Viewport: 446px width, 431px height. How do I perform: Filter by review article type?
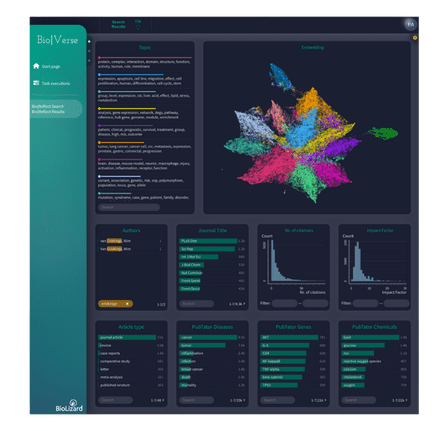[131, 345]
